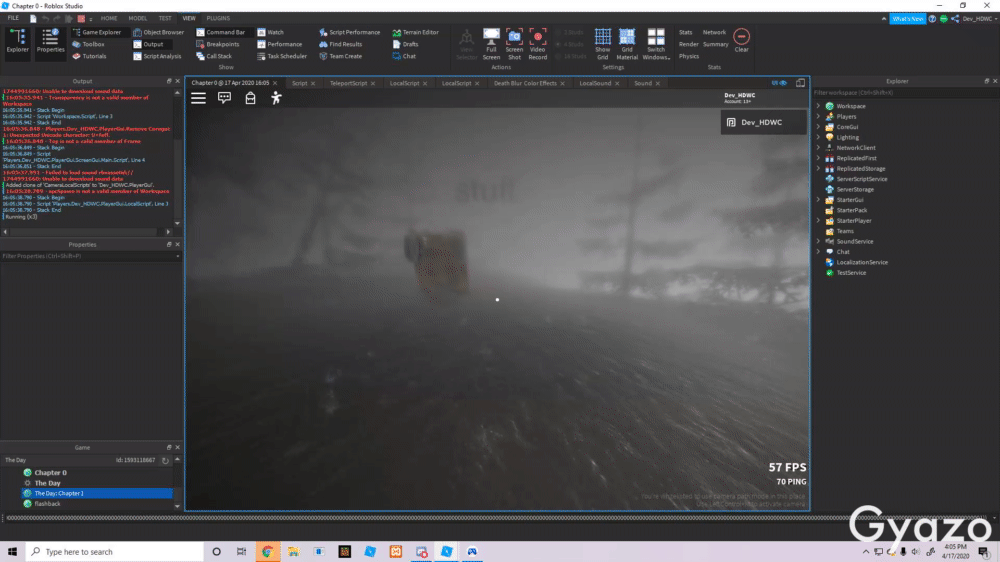This screenshot has height=562, width=1000.
Task: Open Find Results
Action: pos(341,44)
